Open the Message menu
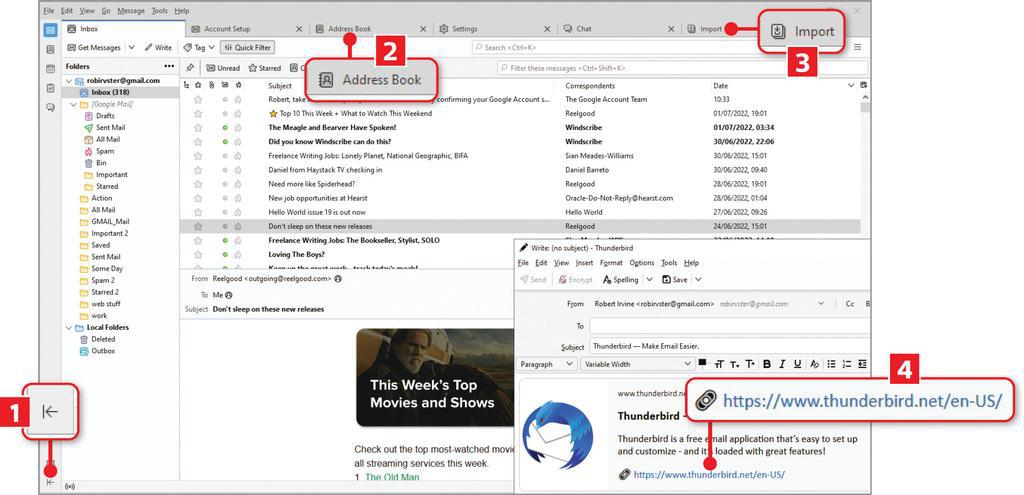Image resolution: width=1024 pixels, height=495 pixels. click(131, 11)
